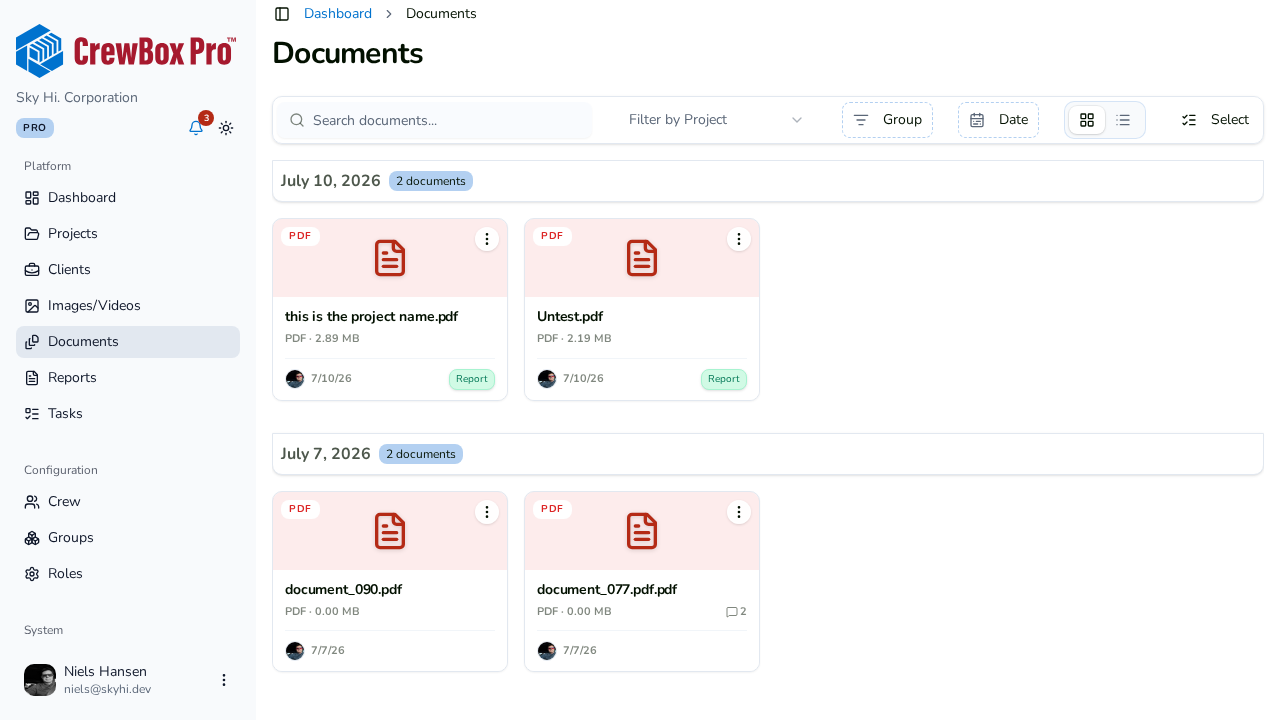1280x720 pixels.
Task: Click the Sky Hi. Corporation name
Action: (x=77, y=98)
